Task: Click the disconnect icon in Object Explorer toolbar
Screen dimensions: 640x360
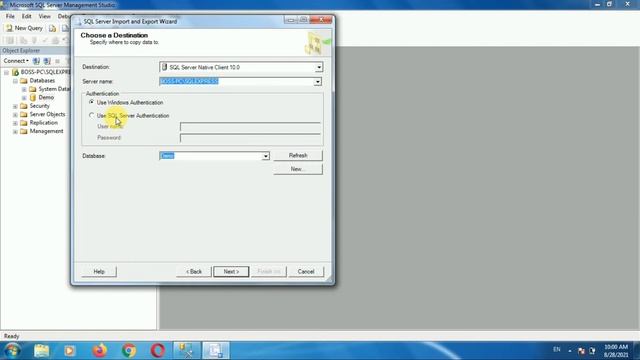Action: tap(47, 61)
